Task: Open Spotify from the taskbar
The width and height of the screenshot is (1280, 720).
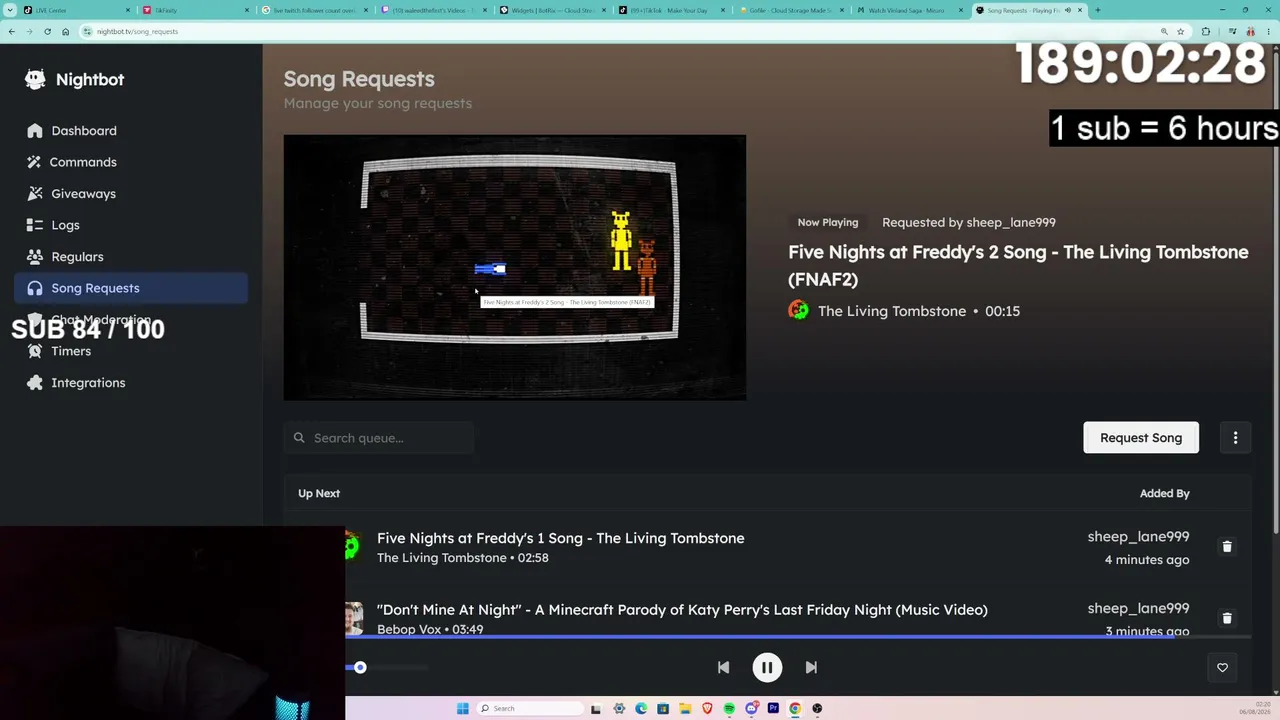Action: [729, 708]
